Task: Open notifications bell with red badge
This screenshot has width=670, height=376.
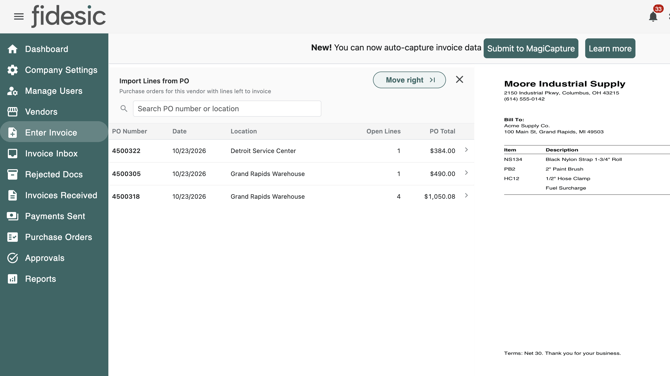Action: (x=653, y=15)
